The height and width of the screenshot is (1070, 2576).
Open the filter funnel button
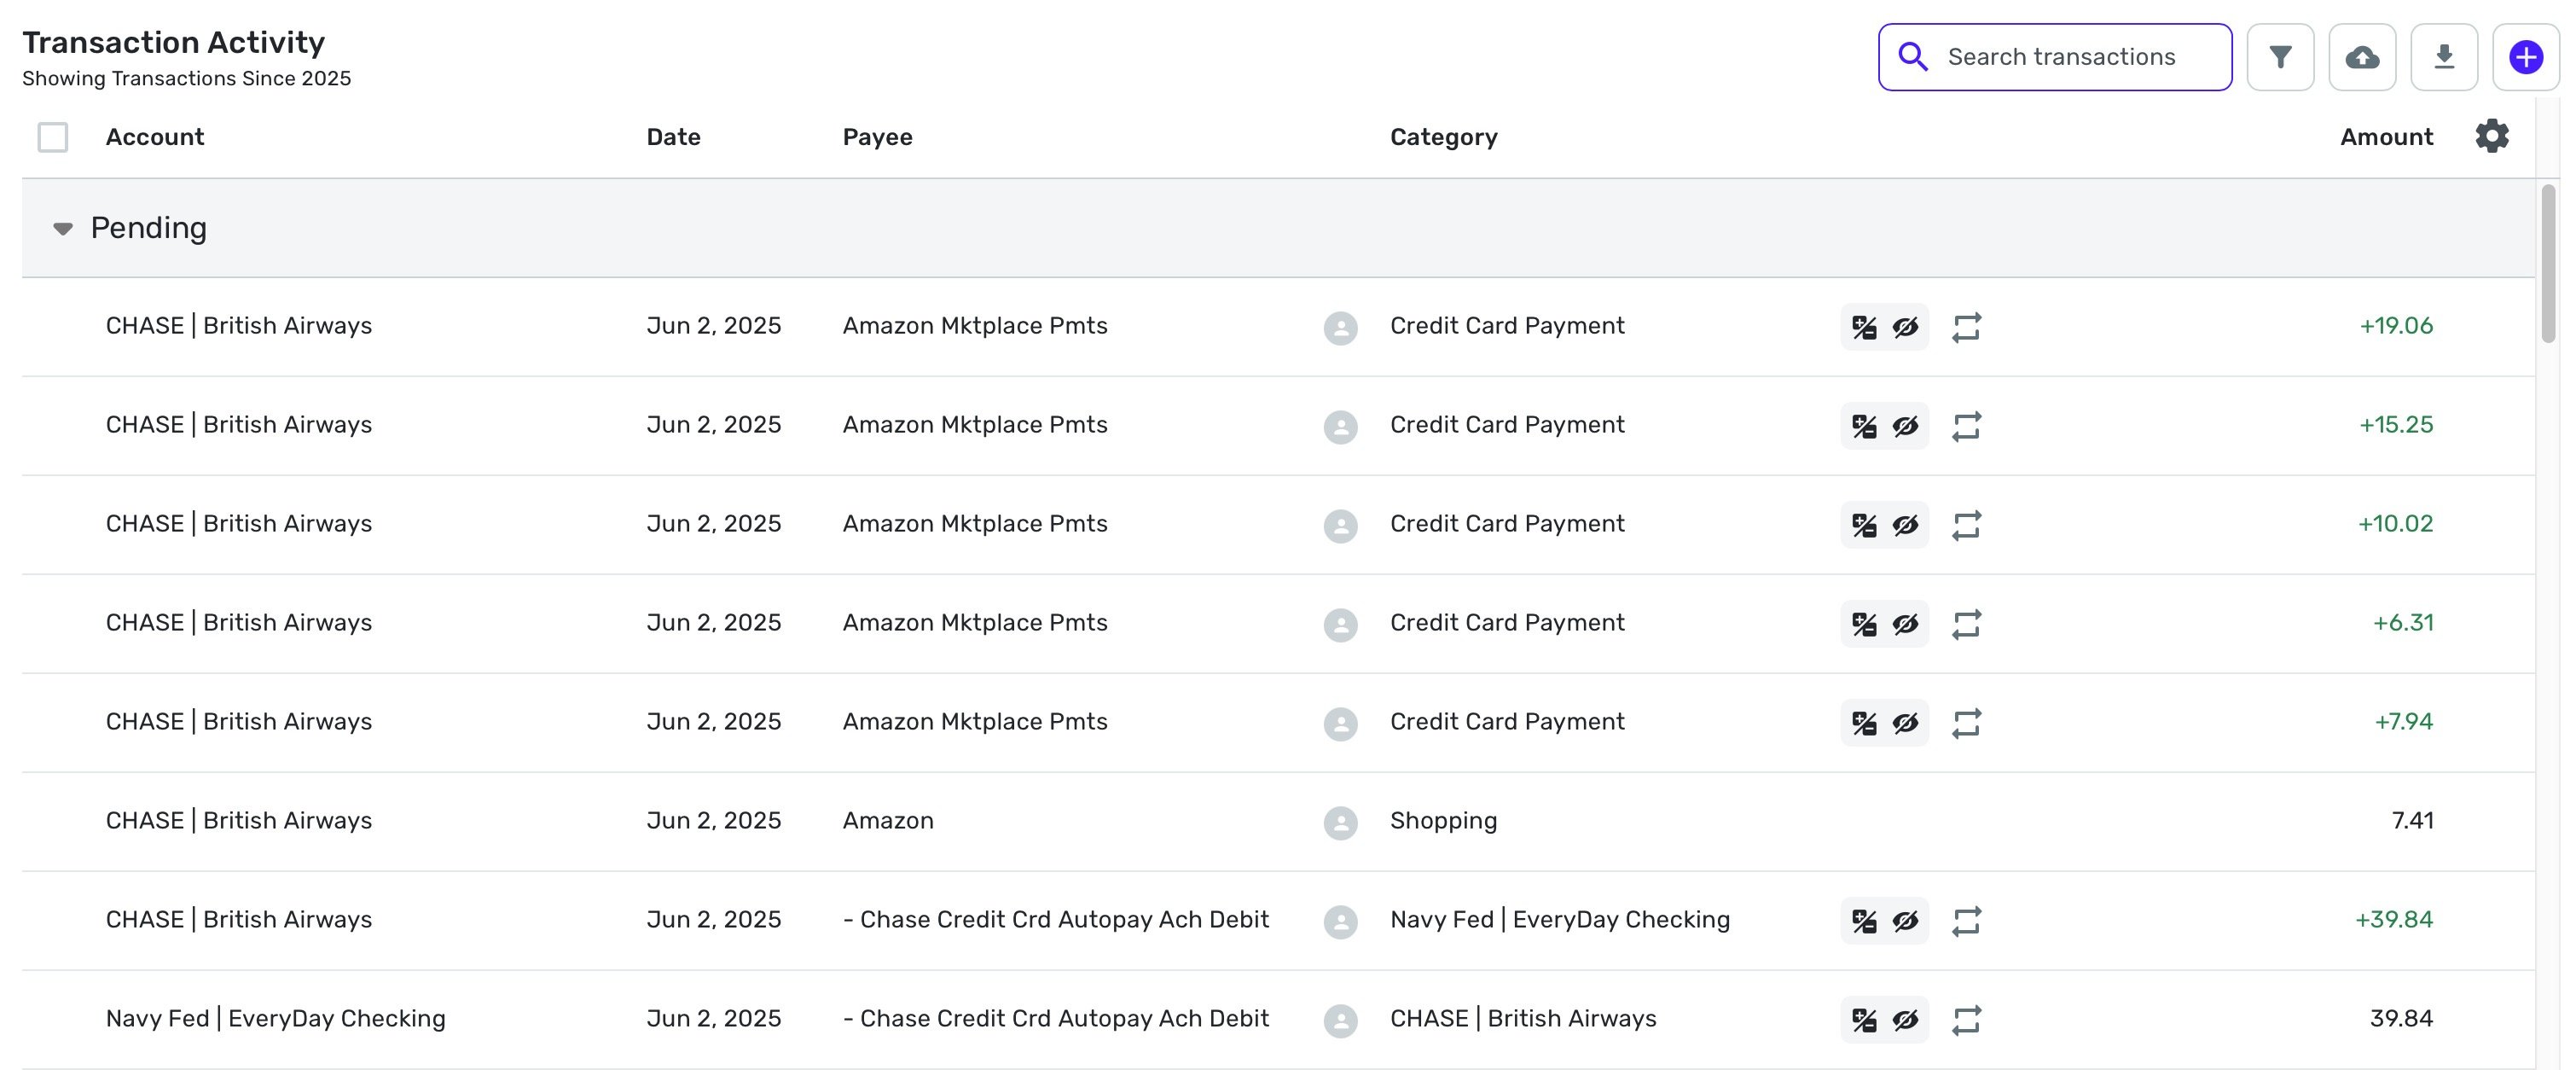click(x=2280, y=57)
